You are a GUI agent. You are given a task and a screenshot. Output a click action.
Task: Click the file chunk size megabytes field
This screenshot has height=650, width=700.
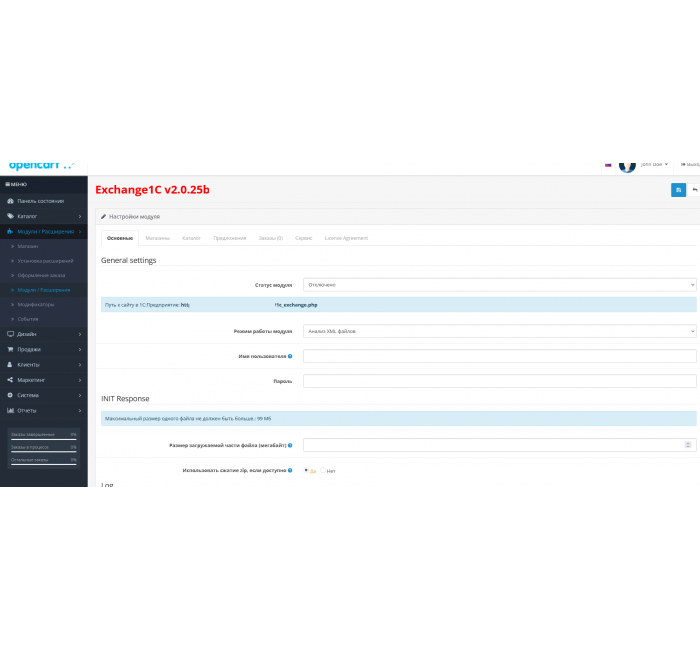coord(500,445)
